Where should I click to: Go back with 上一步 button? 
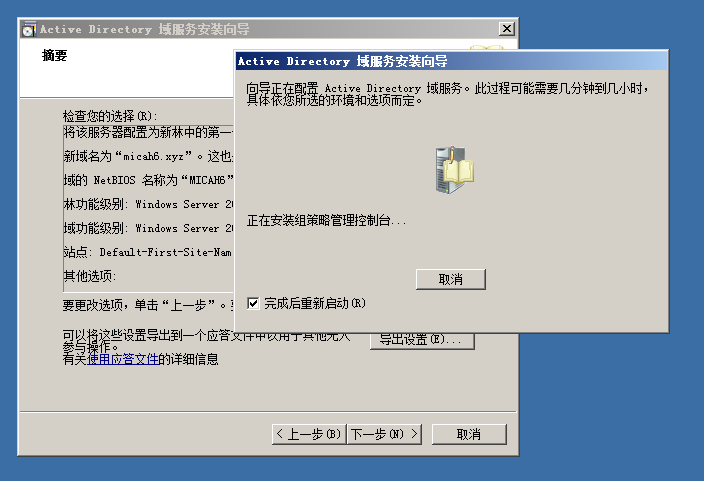(x=309, y=434)
